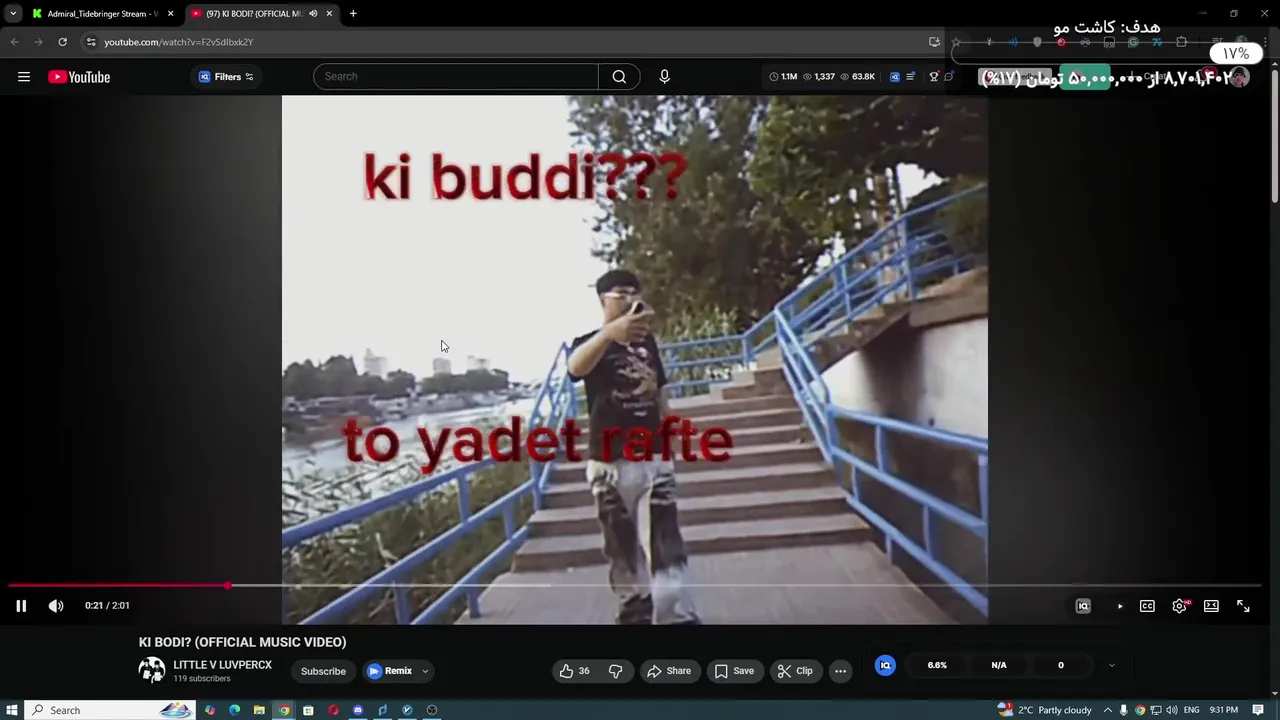This screenshot has height=720, width=1280.
Task: Pause the video
Action: 21,606
